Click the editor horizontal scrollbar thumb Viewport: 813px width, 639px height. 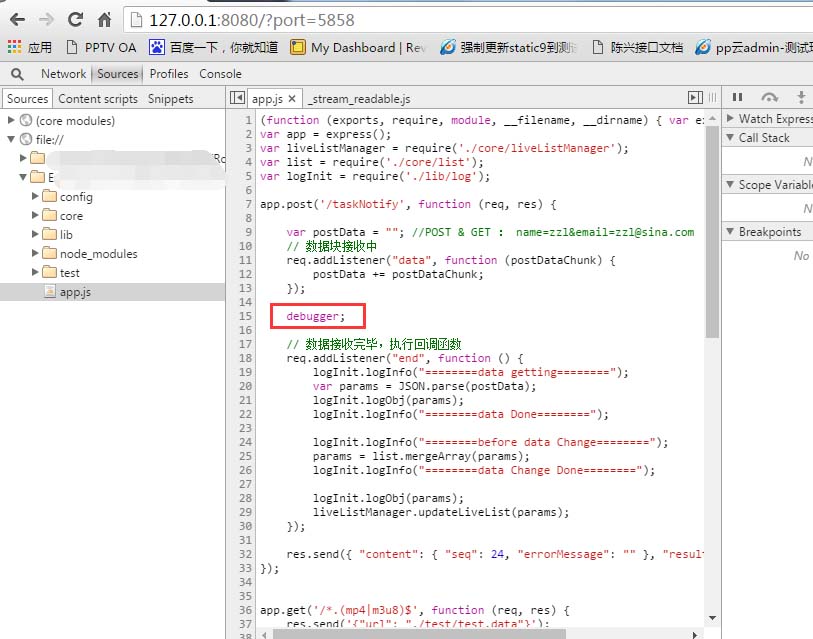[x=419, y=634]
